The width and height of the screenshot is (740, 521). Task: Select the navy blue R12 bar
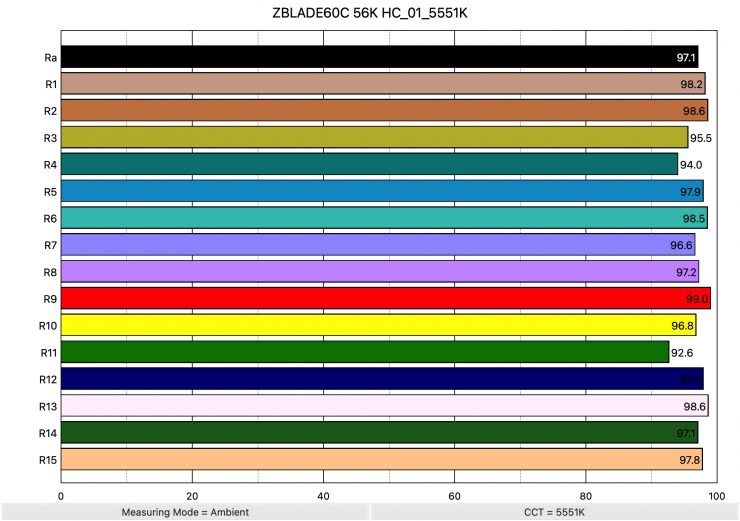(381, 379)
